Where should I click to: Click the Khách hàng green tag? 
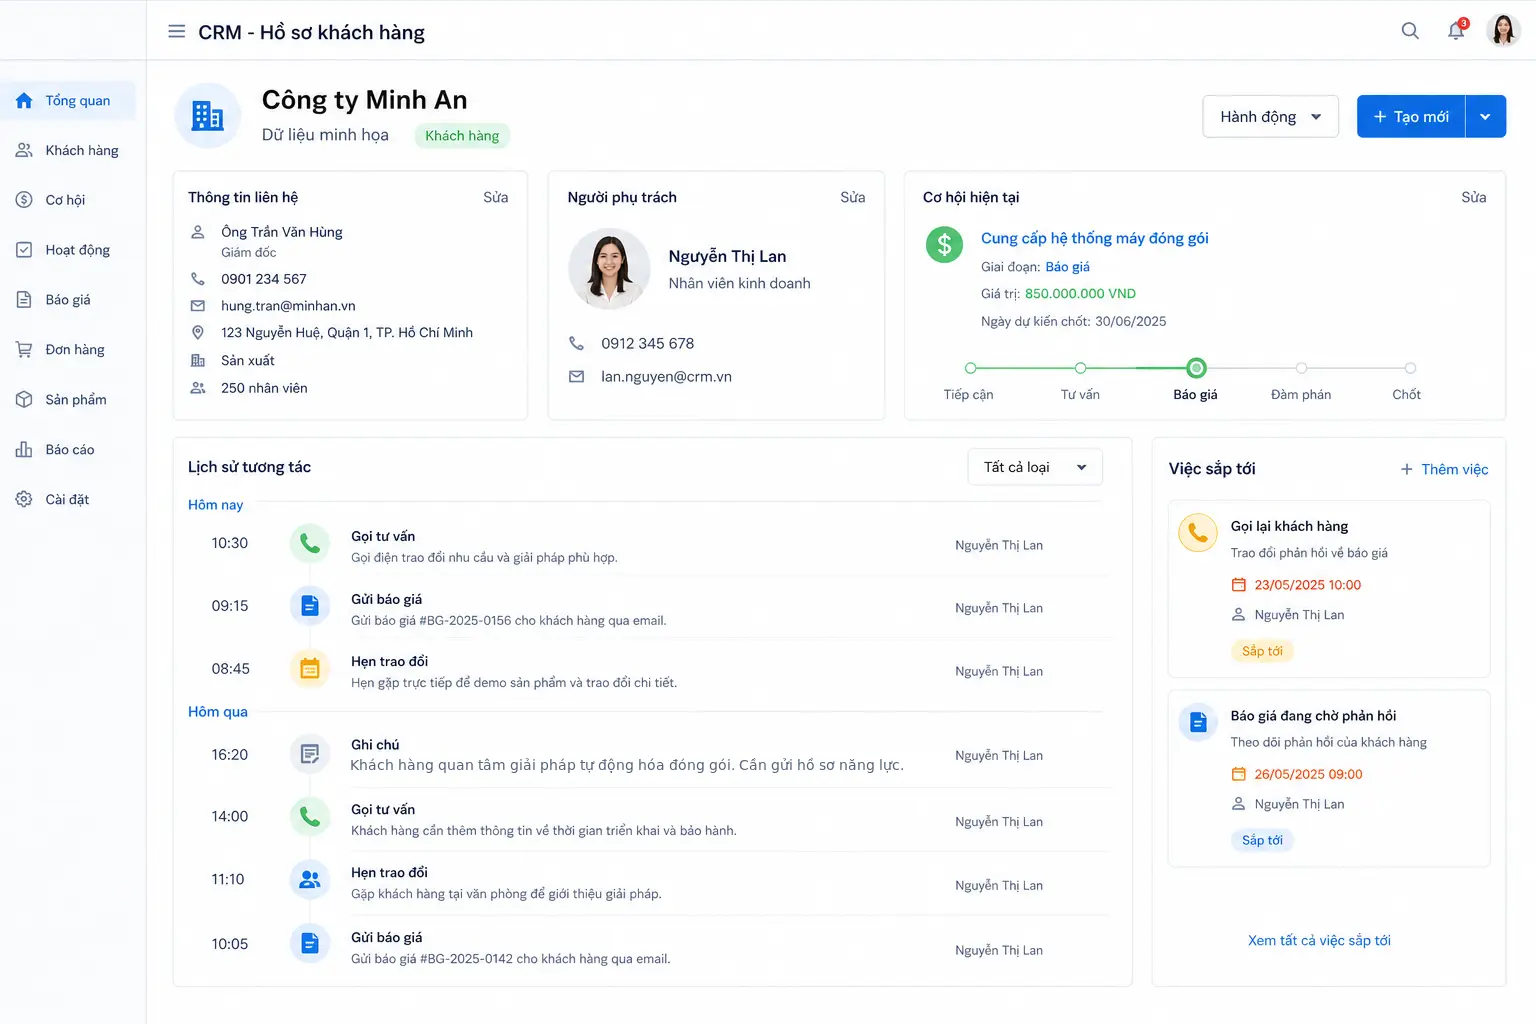(x=462, y=136)
